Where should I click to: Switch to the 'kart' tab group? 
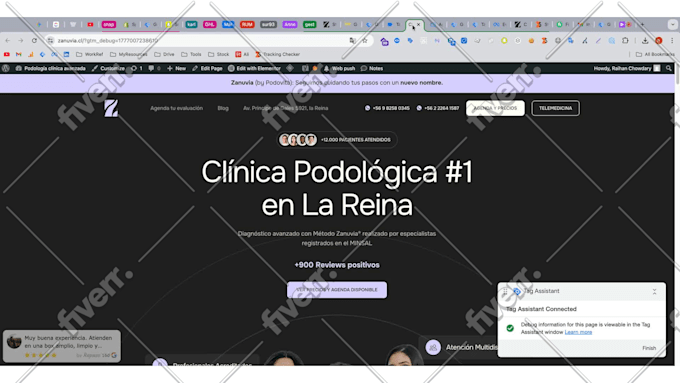tap(191, 24)
